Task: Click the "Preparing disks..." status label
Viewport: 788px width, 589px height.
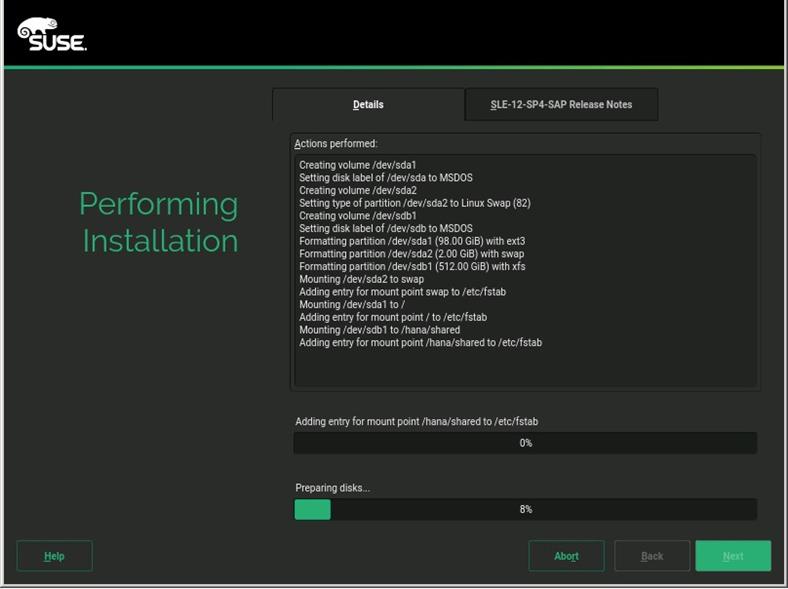Action: [x=332, y=488]
